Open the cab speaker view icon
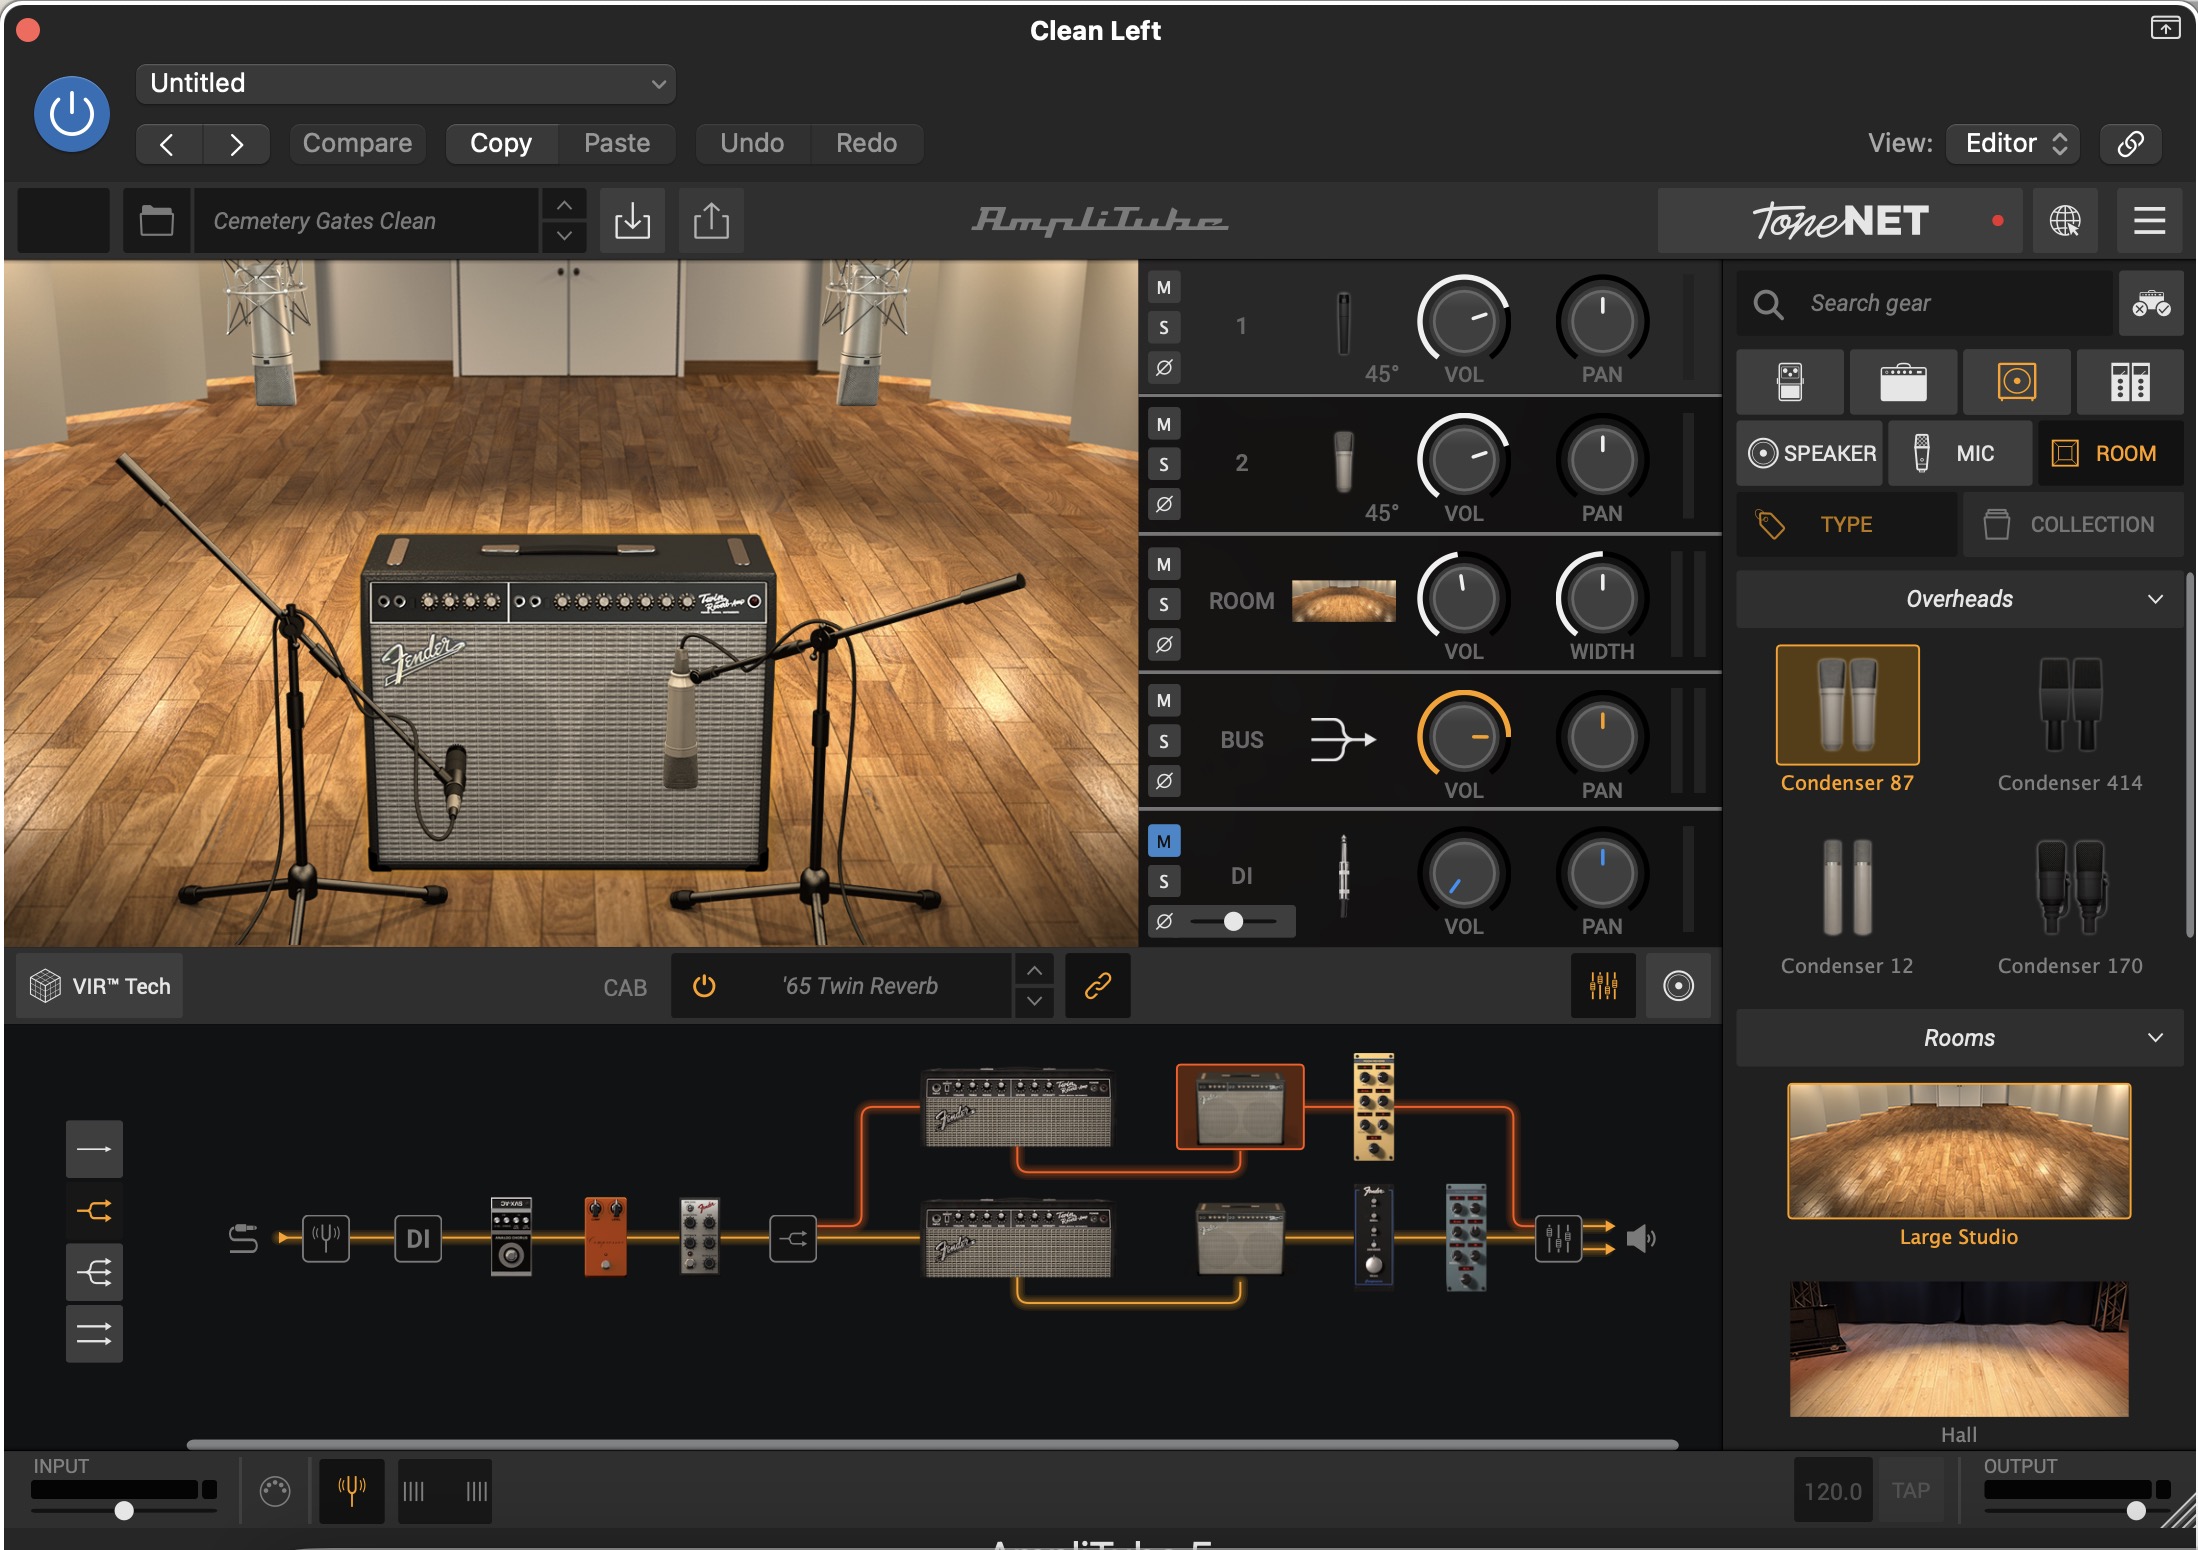Image resolution: width=2198 pixels, height=1550 pixels. pyautogui.click(x=1678, y=986)
